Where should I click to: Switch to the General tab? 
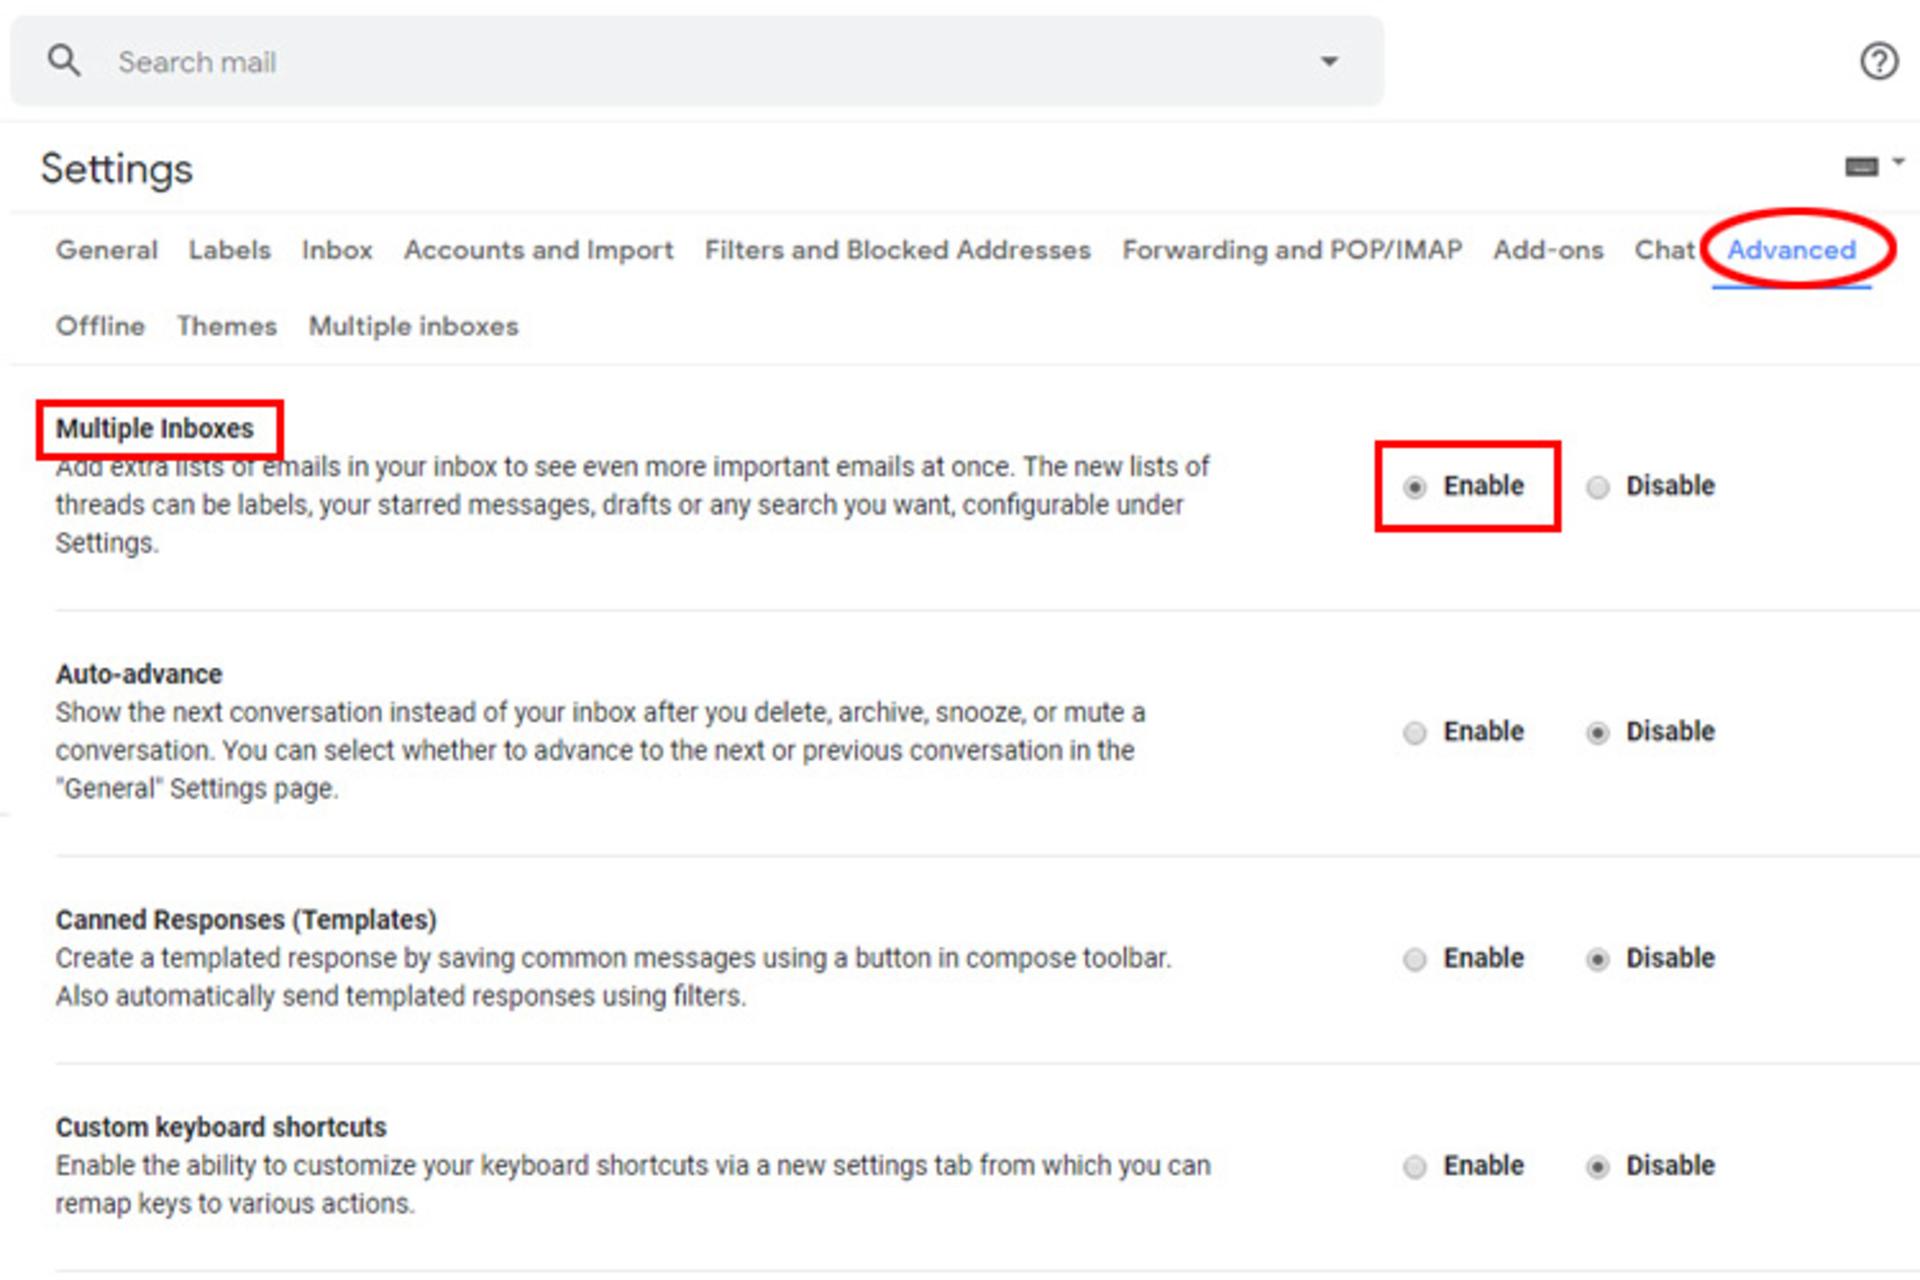[107, 250]
